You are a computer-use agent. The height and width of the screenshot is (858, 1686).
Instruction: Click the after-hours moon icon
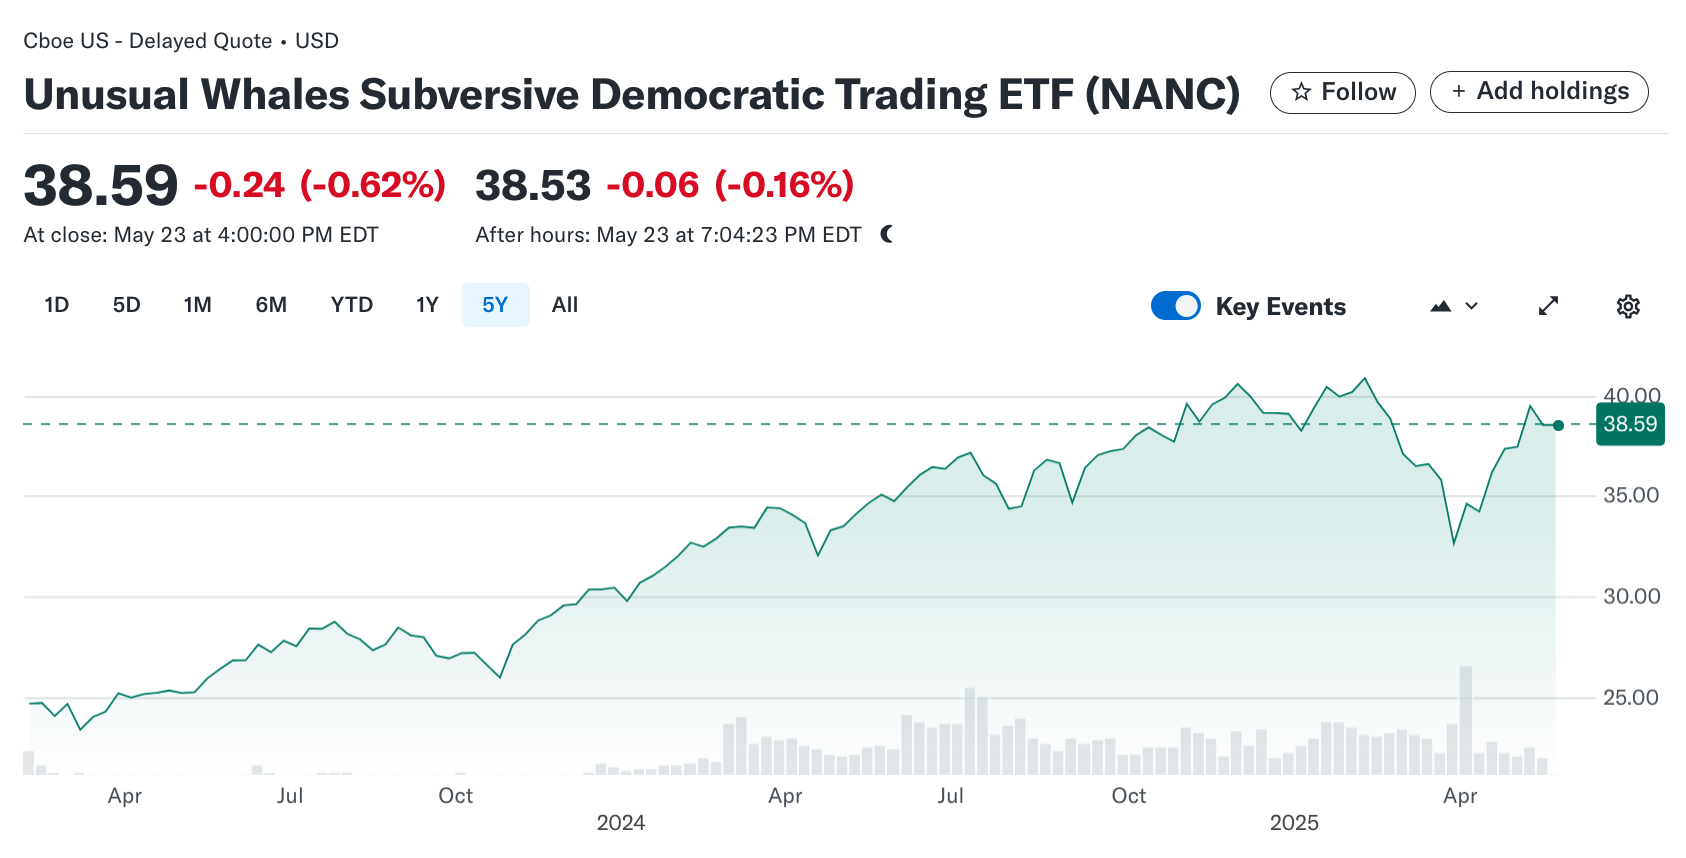point(885,234)
